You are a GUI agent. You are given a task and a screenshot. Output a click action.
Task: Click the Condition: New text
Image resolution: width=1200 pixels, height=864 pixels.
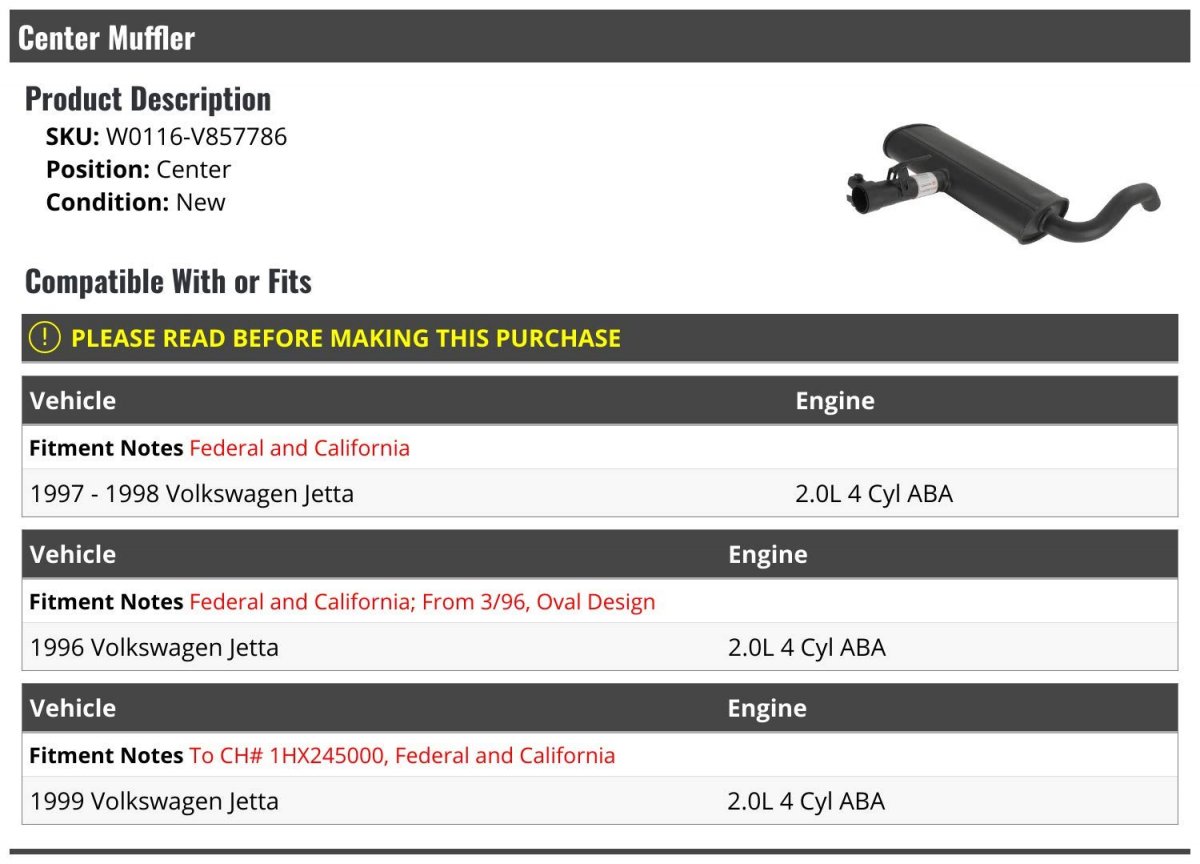click(x=136, y=202)
